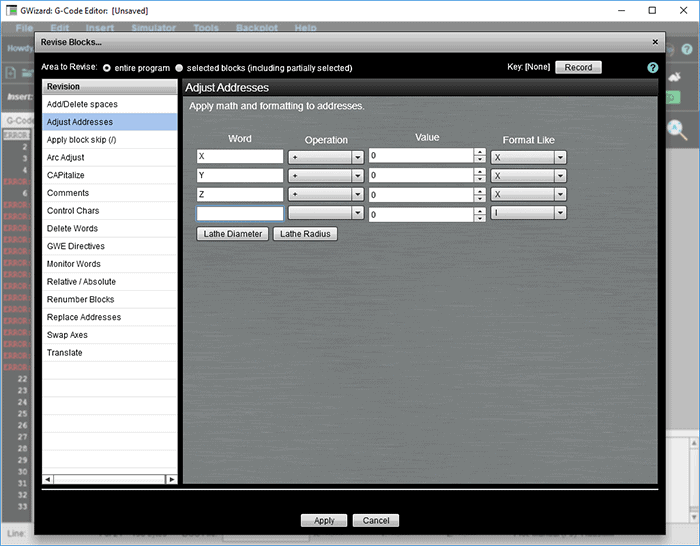The width and height of the screenshot is (700, 546).
Task: Open the Backplot menu
Action: point(257,28)
